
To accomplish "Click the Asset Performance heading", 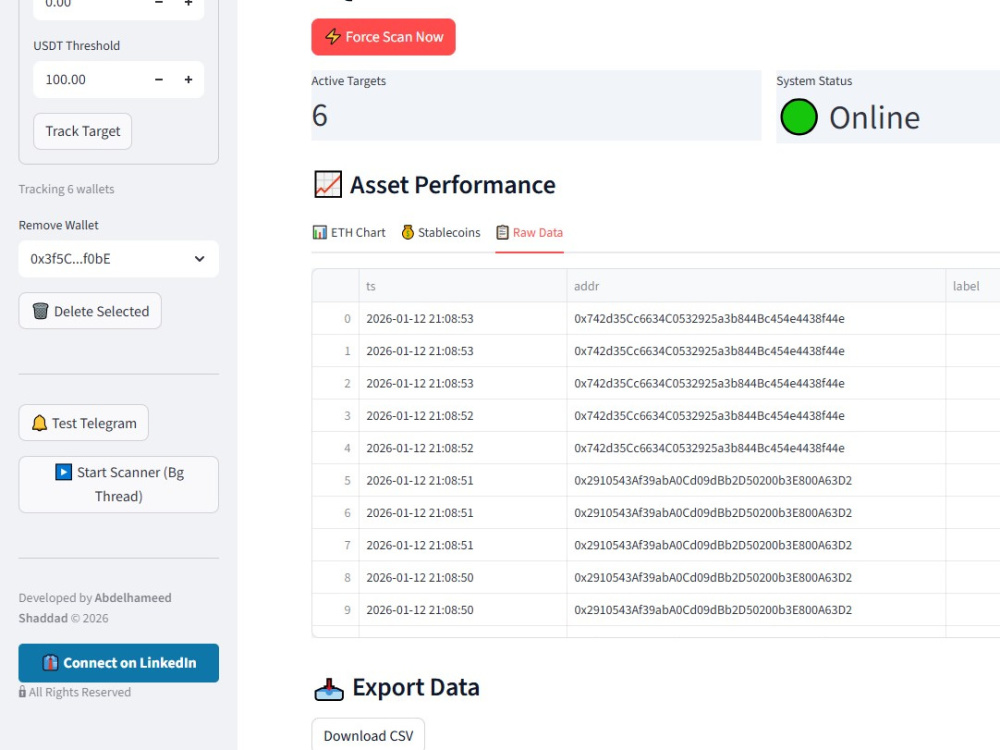I will pos(452,185).
